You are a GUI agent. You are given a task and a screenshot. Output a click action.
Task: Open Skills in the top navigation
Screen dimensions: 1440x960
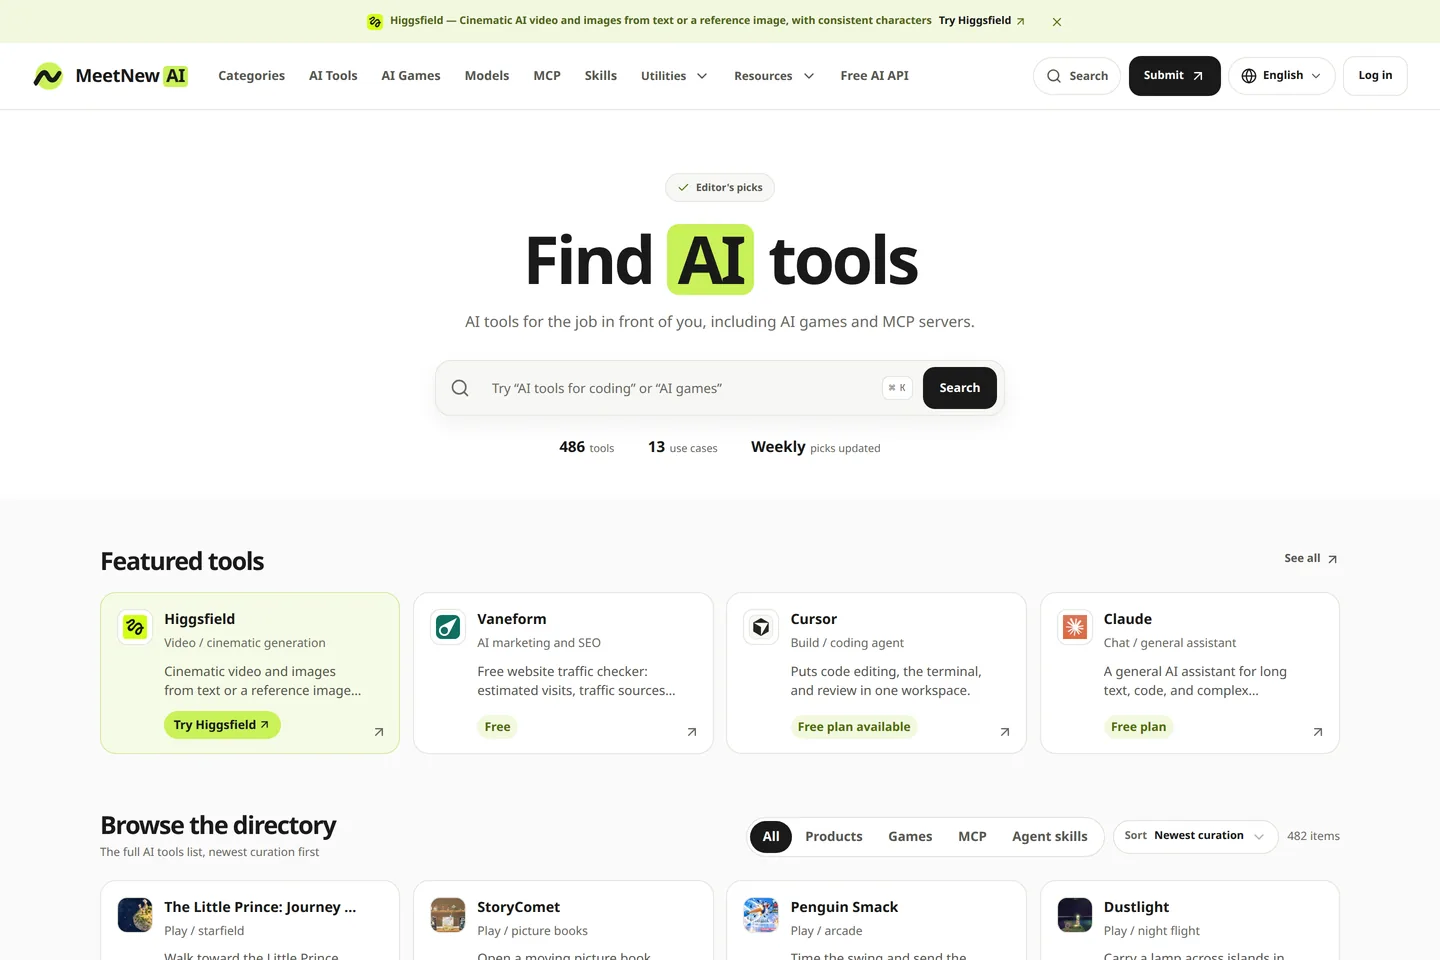point(601,76)
